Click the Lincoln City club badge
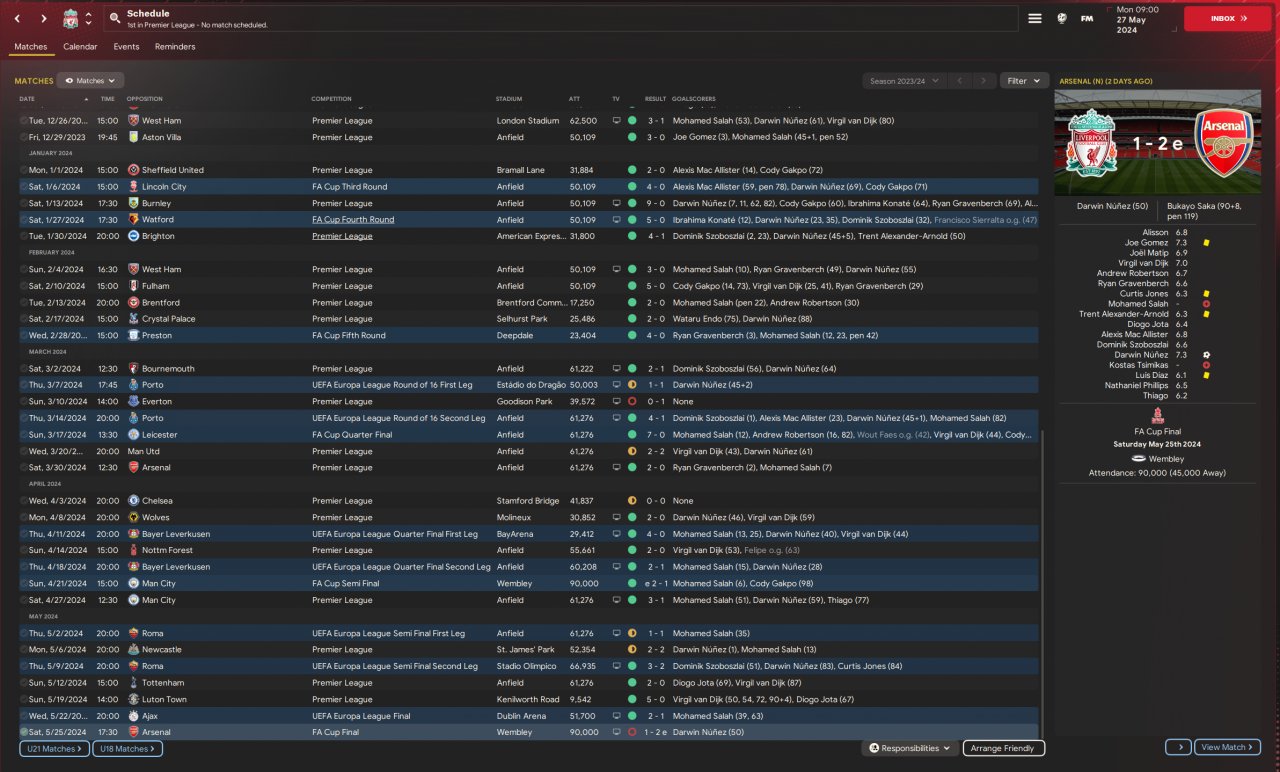Image resolution: width=1280 pixels, height=772 pixels. click(x=134, y=187)
